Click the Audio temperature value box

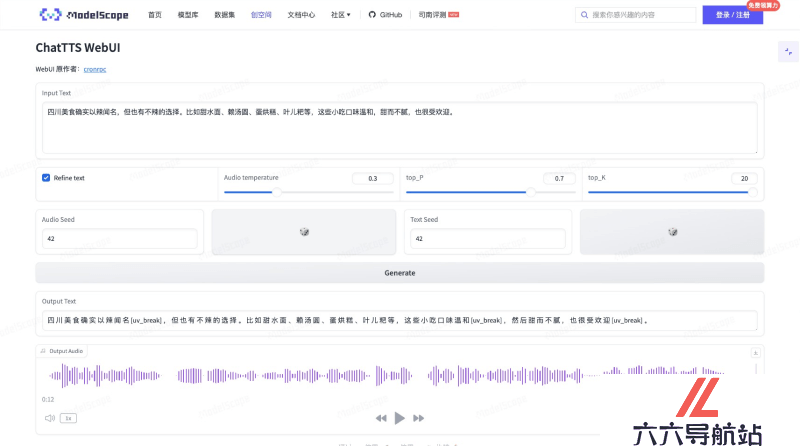[373, 178]
